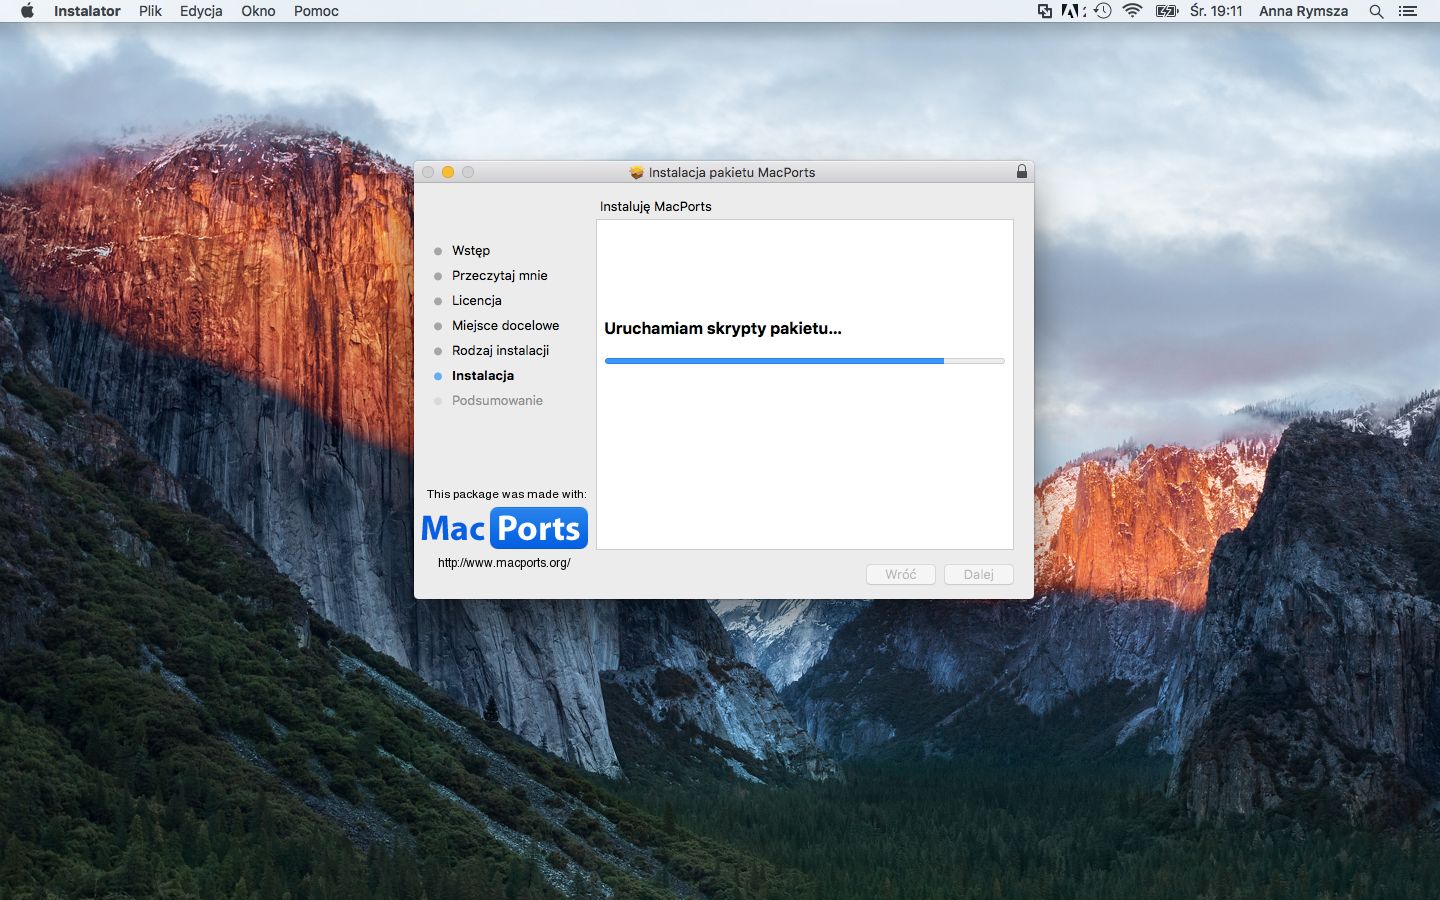1440x900 pixels.
Task: Click the MacPorts logo image
Action: (x=504, y=528)
